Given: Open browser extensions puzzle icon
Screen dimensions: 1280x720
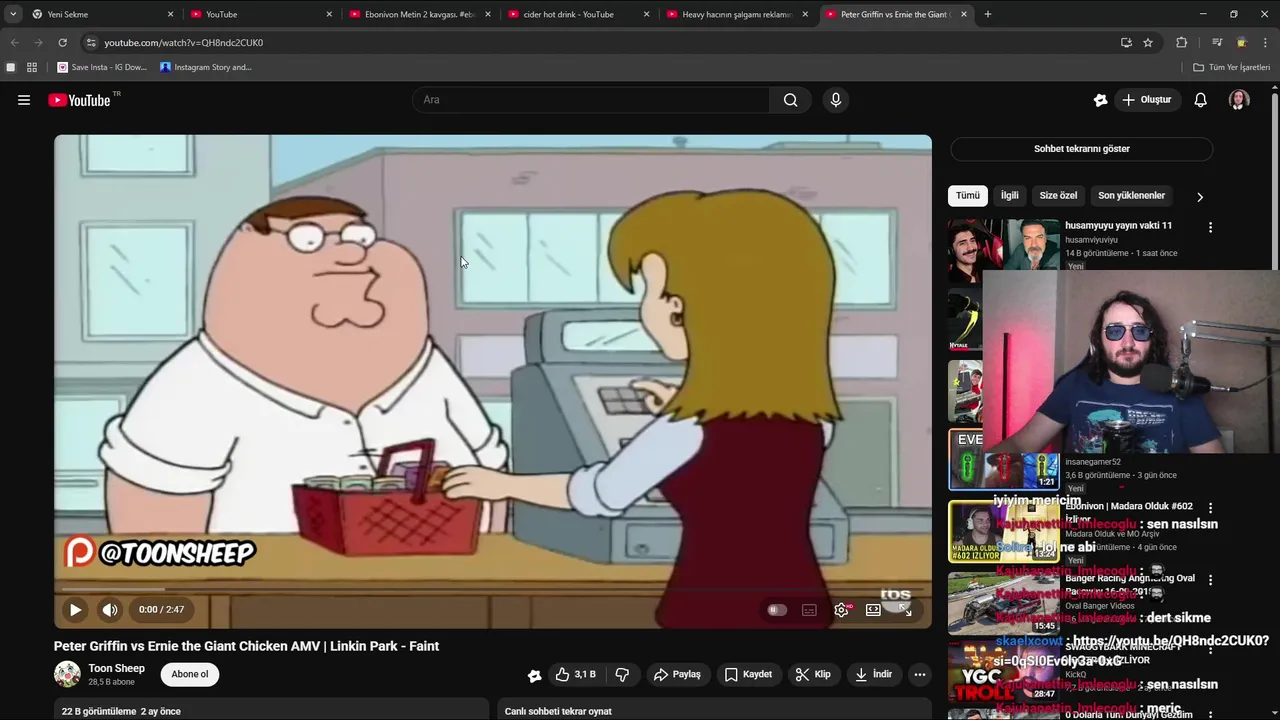Looking at the screenshot, I should 1182,43.
